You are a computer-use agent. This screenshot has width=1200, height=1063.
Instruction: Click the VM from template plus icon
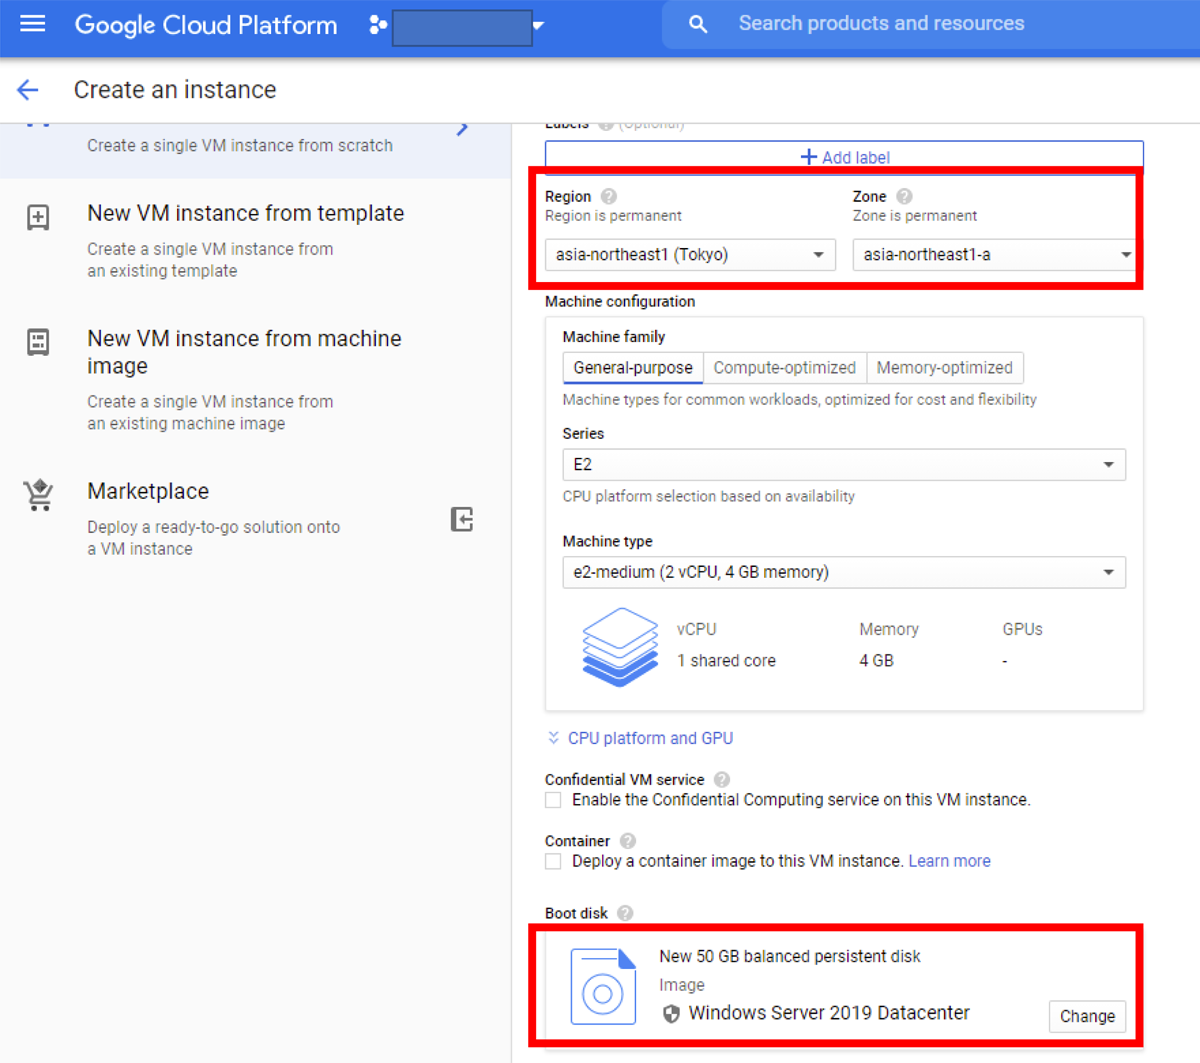tap(38, 217)
